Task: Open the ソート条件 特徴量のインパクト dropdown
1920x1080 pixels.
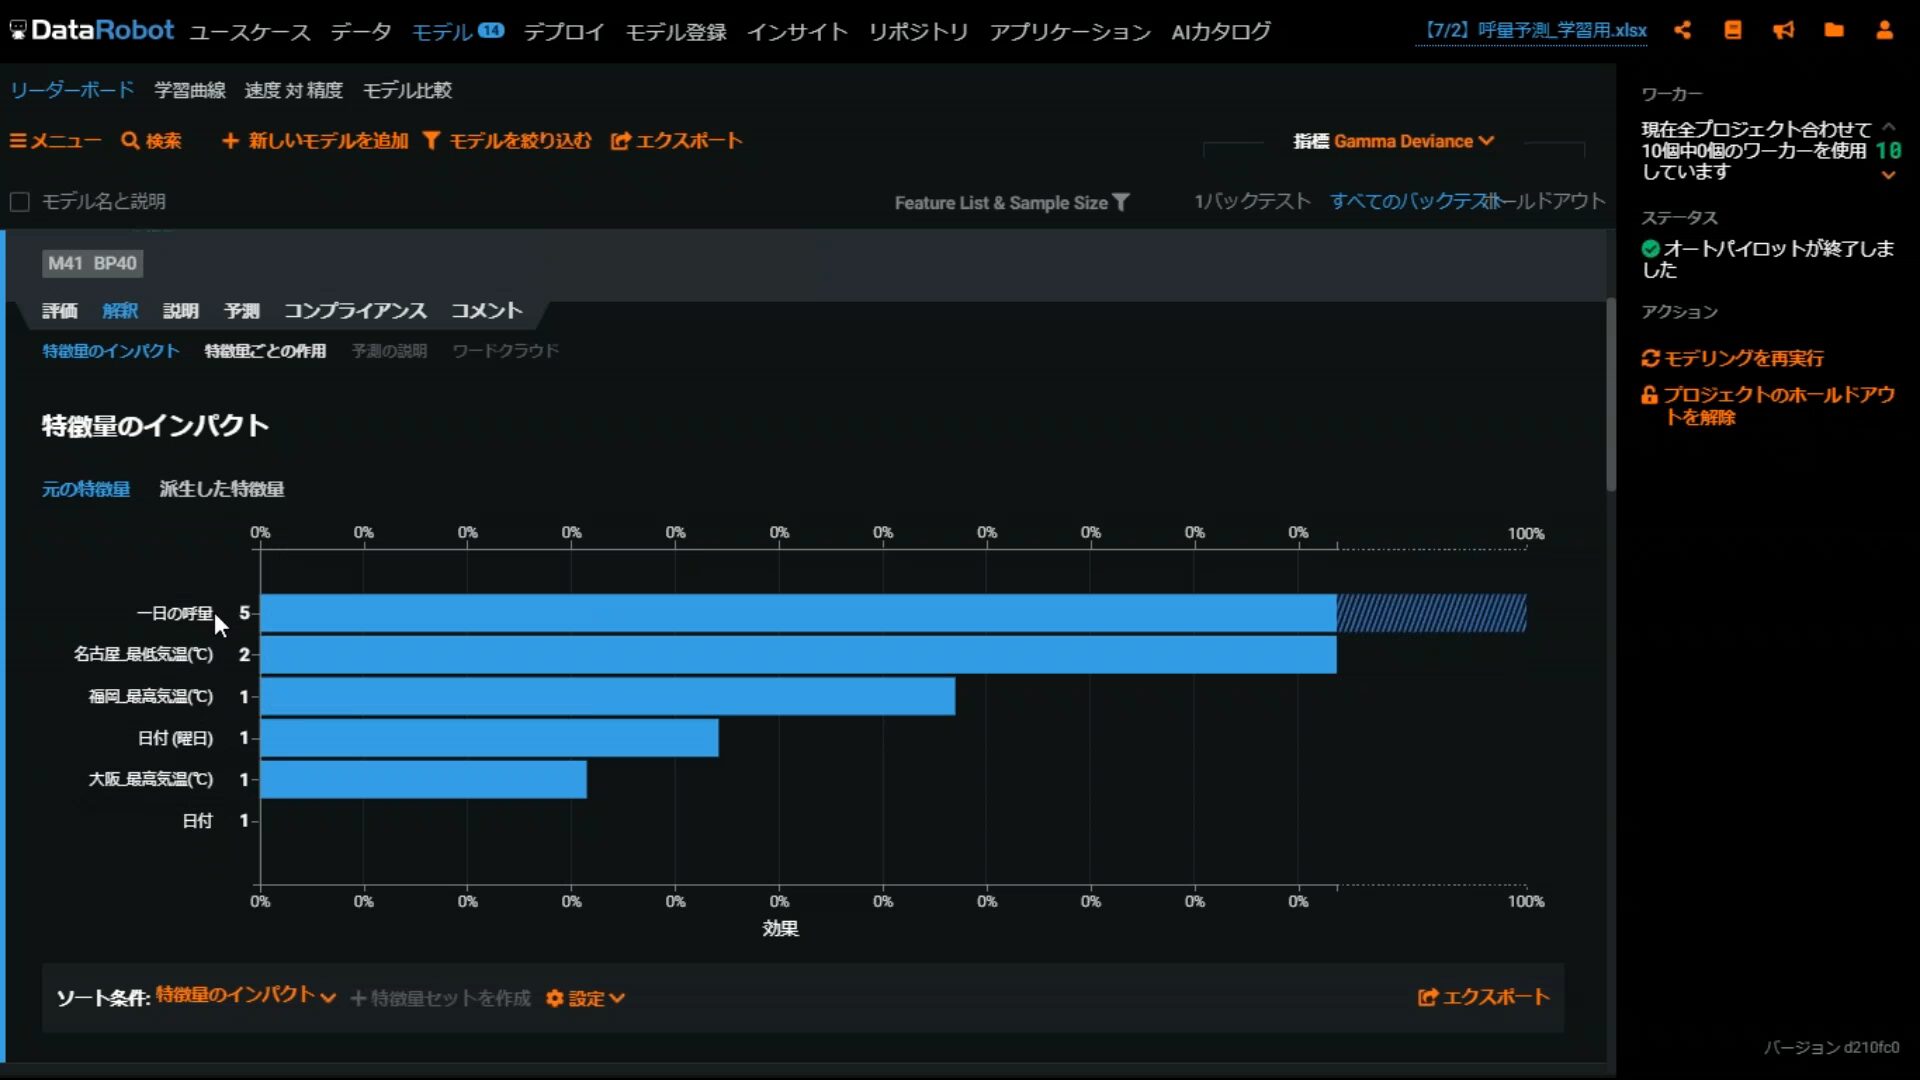Action: coord(245,996)
